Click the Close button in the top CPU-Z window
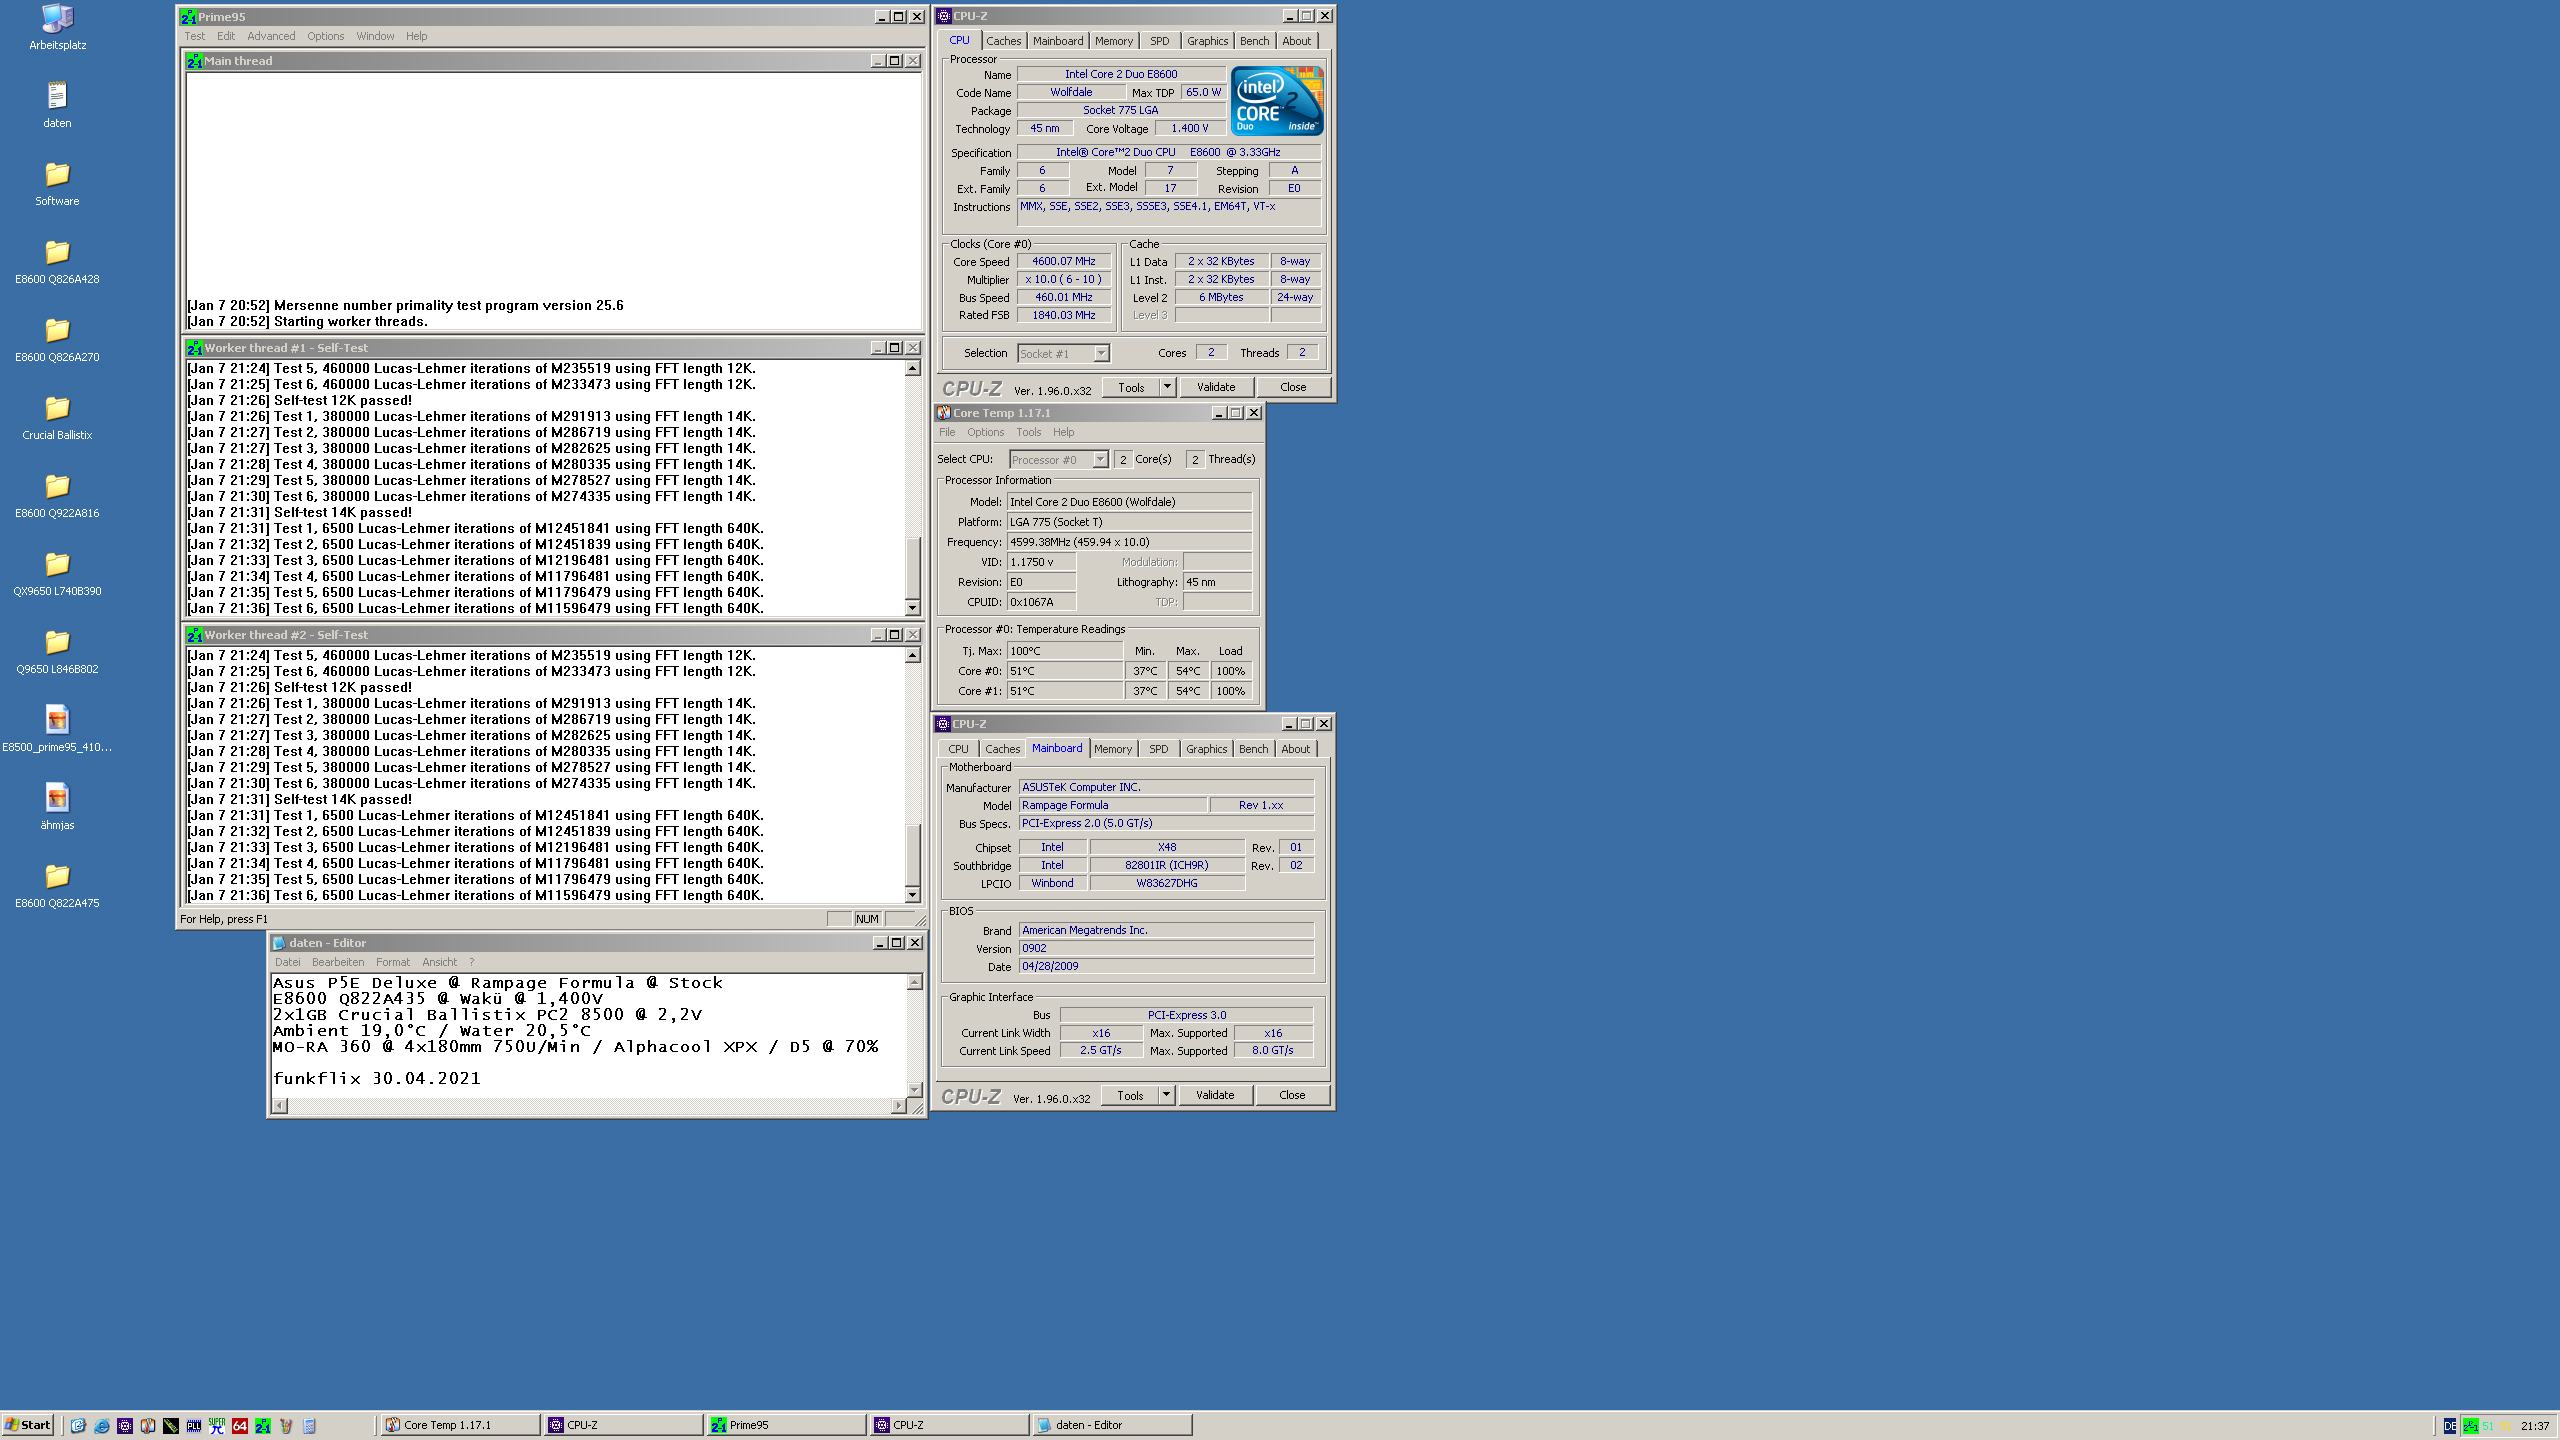This screenshot has width=2560, height=1440. 1293,387
